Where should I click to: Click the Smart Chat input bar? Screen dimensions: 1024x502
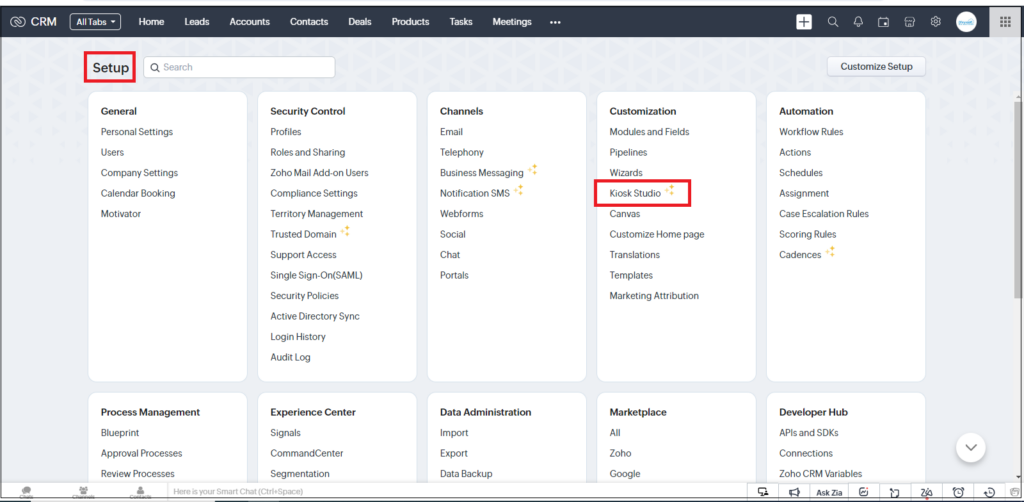point(456,492)
